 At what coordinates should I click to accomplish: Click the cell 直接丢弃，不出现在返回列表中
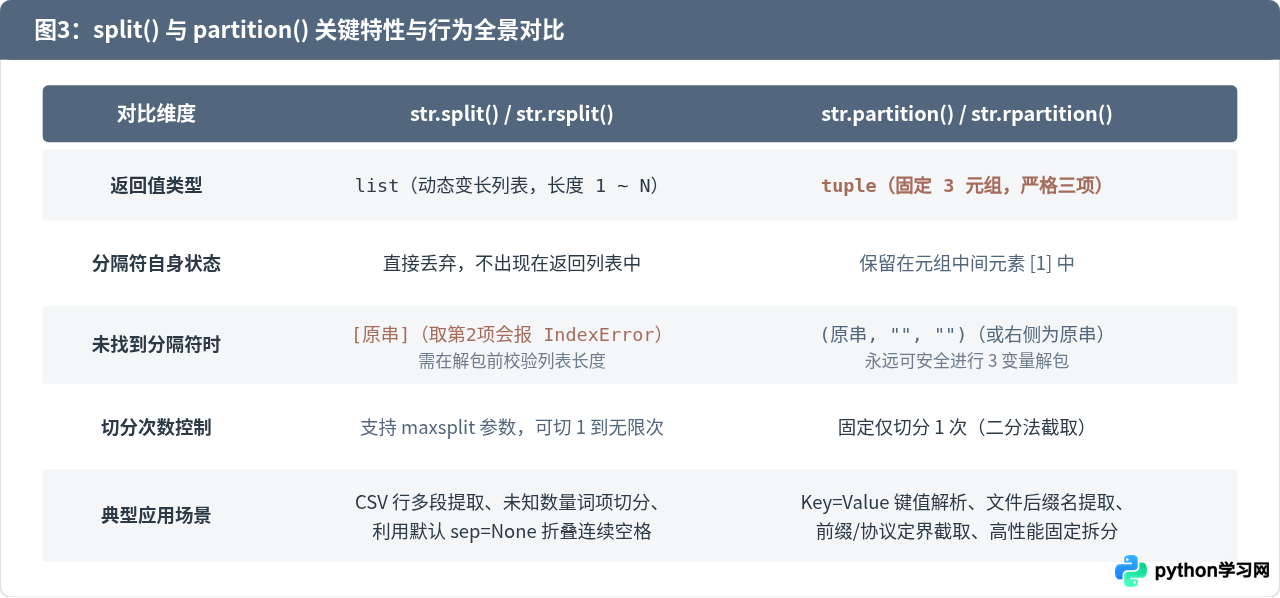click(x=511, y=264)
